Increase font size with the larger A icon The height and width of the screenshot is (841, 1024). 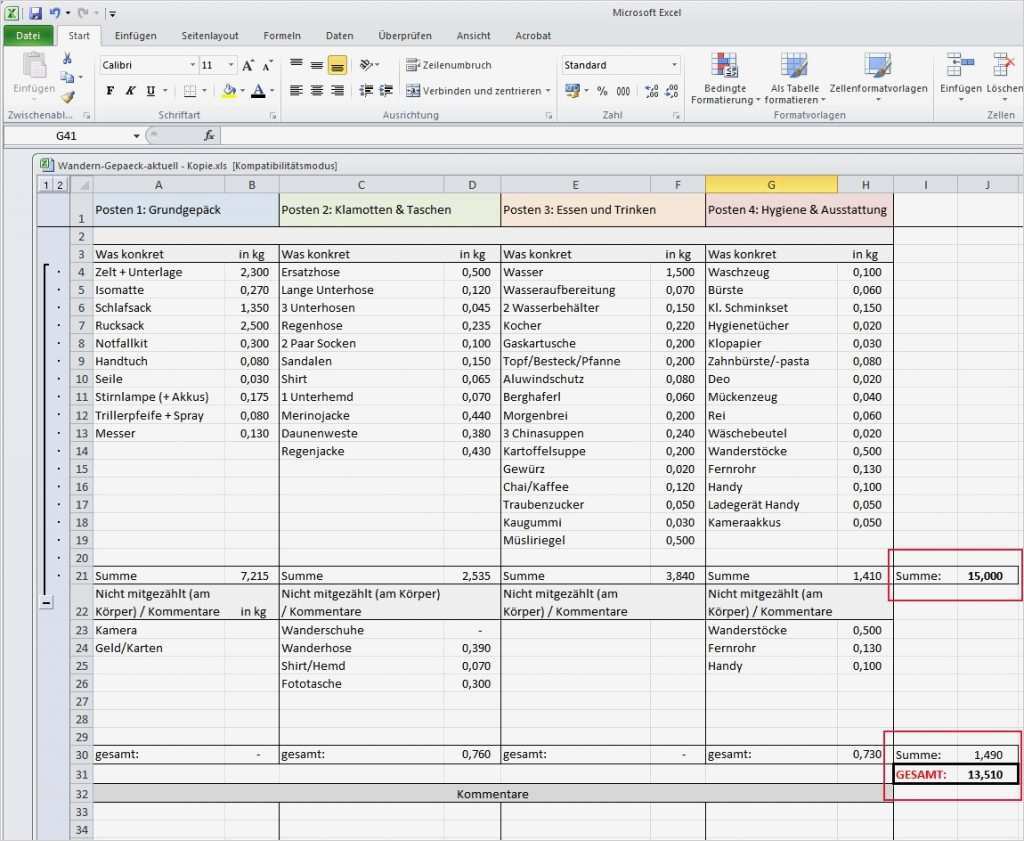(x=248, y=65)
